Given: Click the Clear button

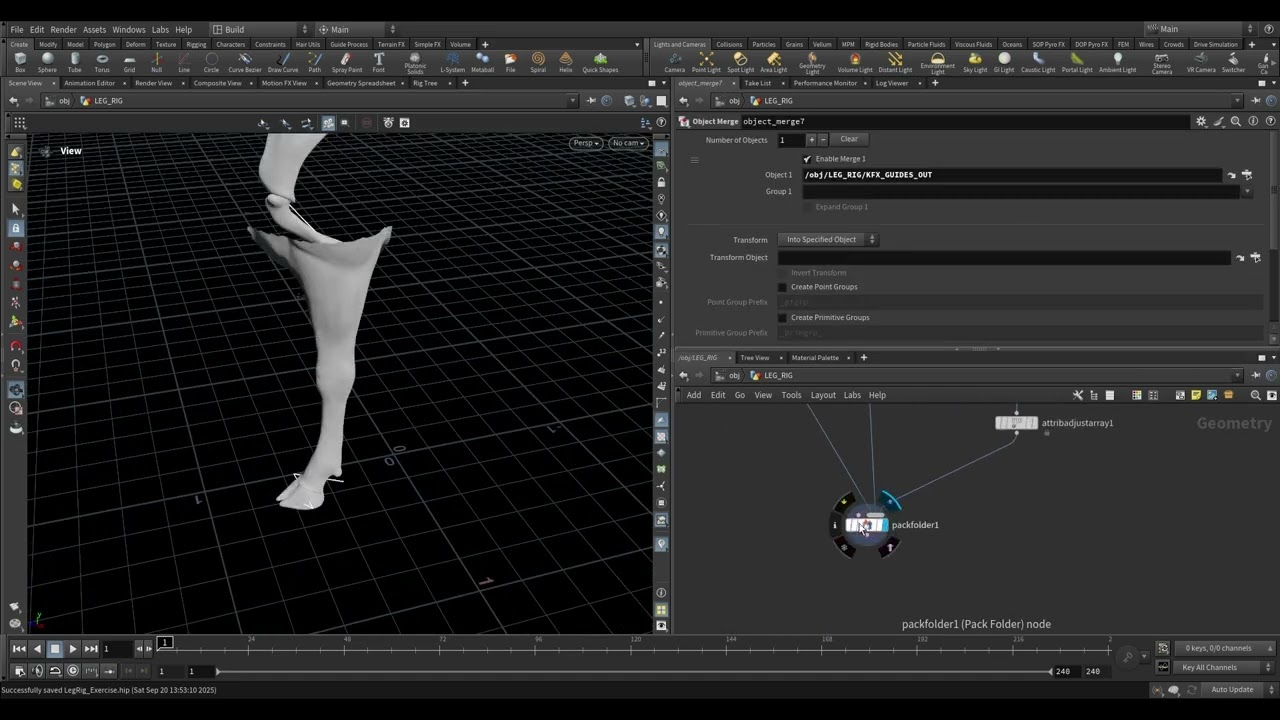Looking at the screenshot, I should click(x=849, y=140).
